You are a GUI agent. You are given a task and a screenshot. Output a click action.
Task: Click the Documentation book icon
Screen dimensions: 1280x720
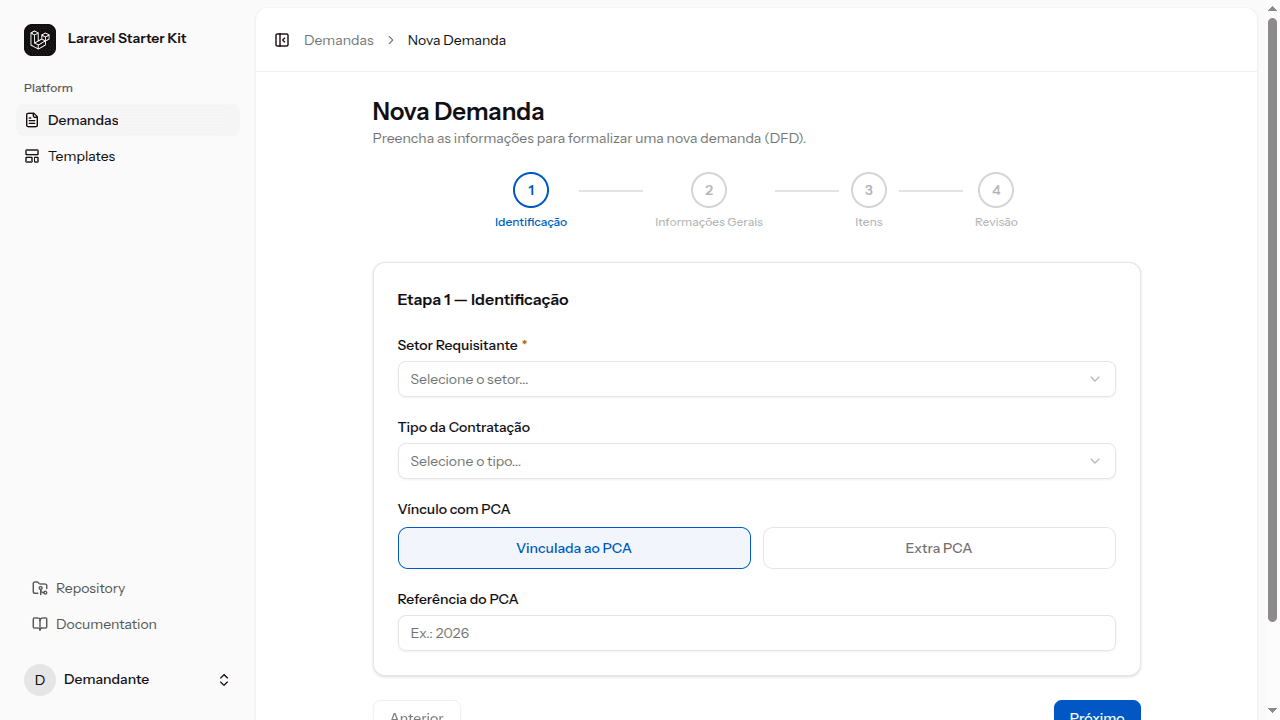40,624
